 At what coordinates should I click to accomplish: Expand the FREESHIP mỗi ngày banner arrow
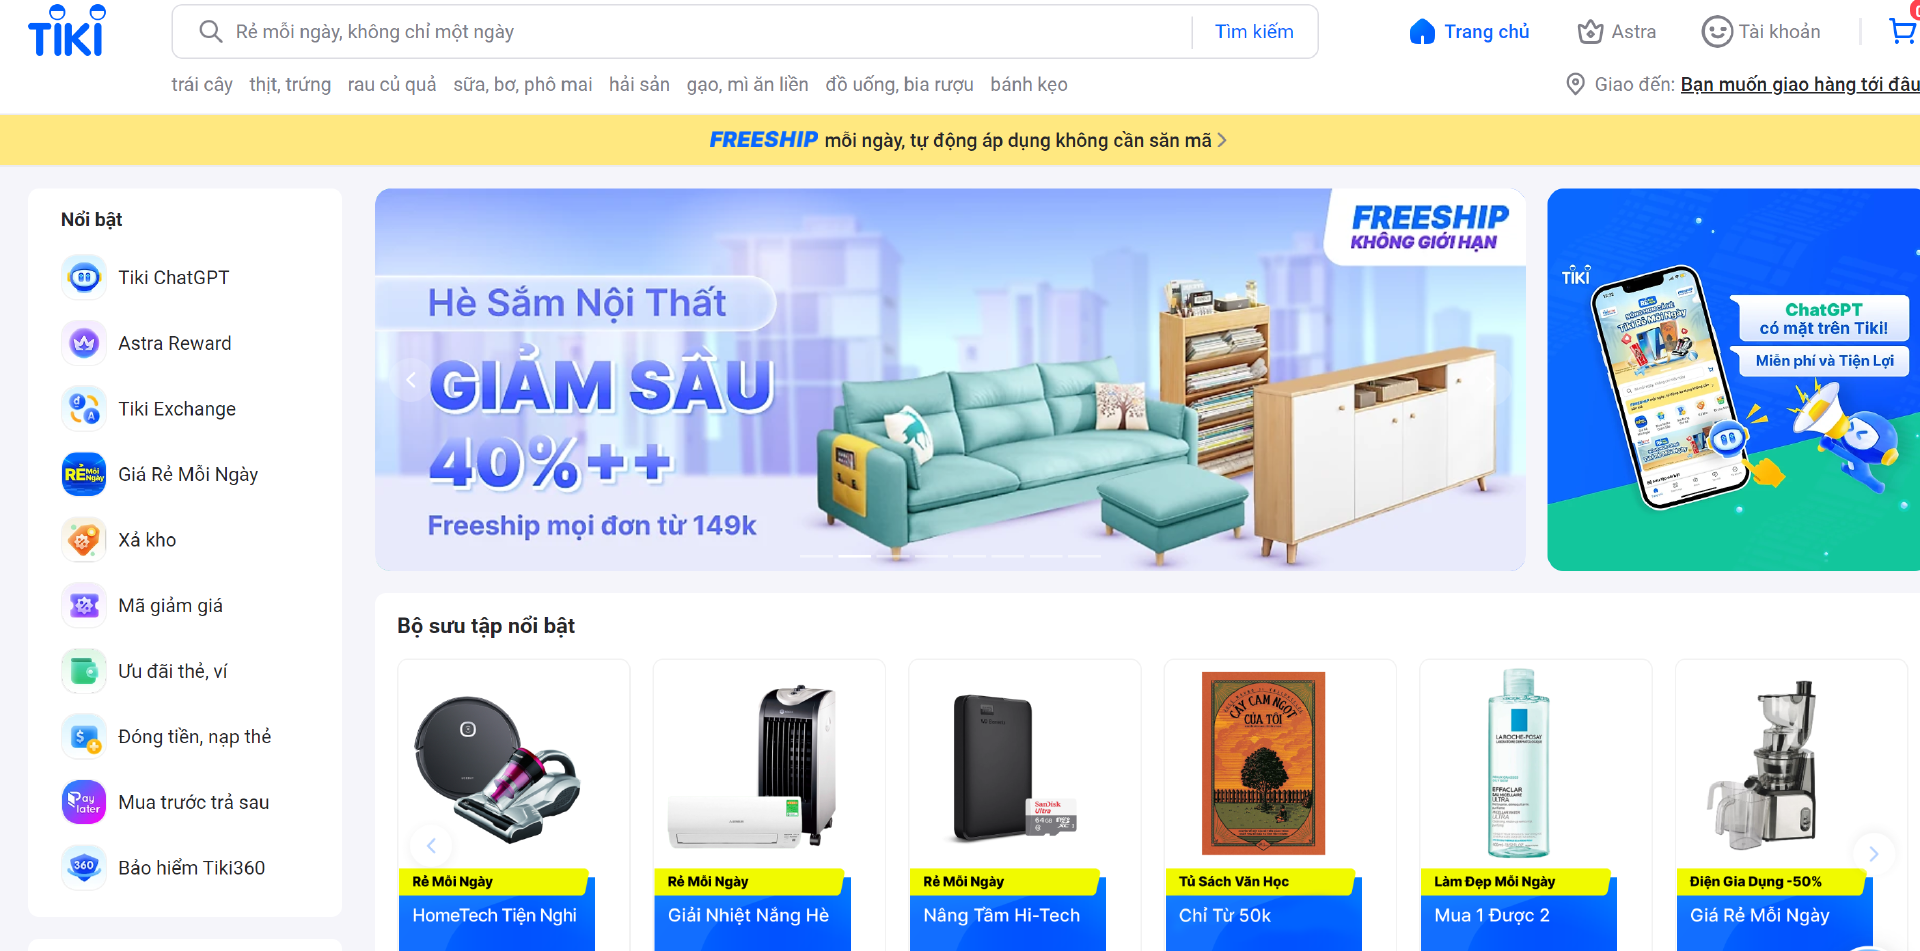click(1222, 140)
